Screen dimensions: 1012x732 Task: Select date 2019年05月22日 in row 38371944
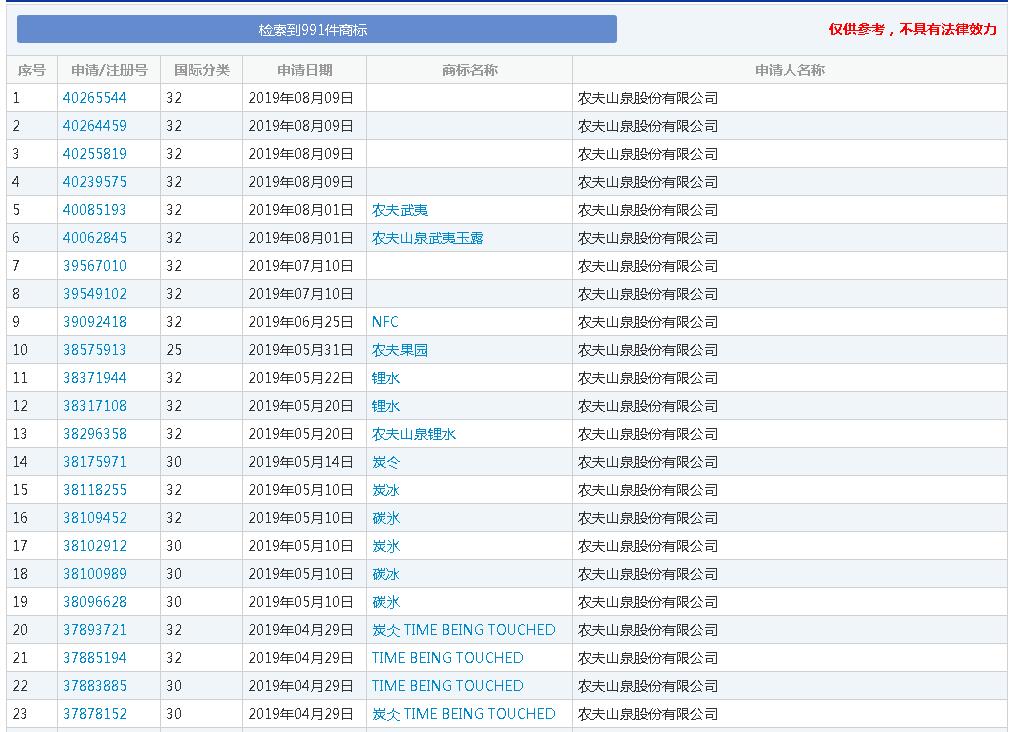point(301,378)
